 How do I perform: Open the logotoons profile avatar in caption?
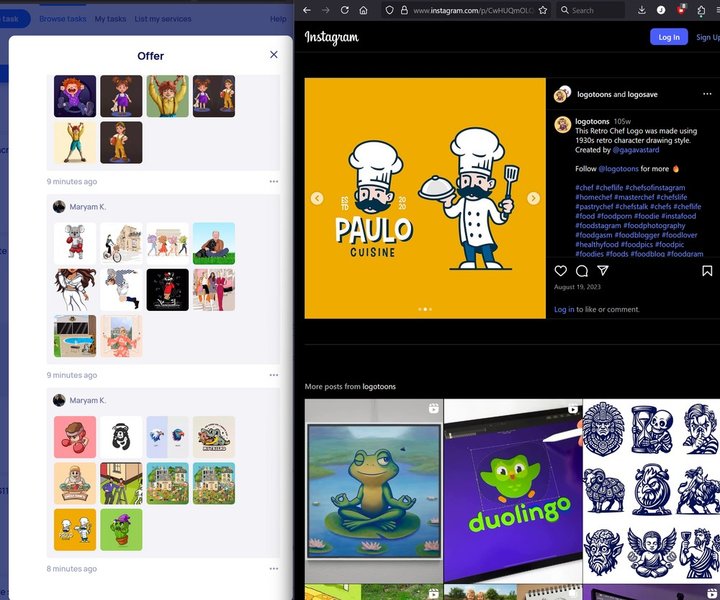[x=562, y=124]
